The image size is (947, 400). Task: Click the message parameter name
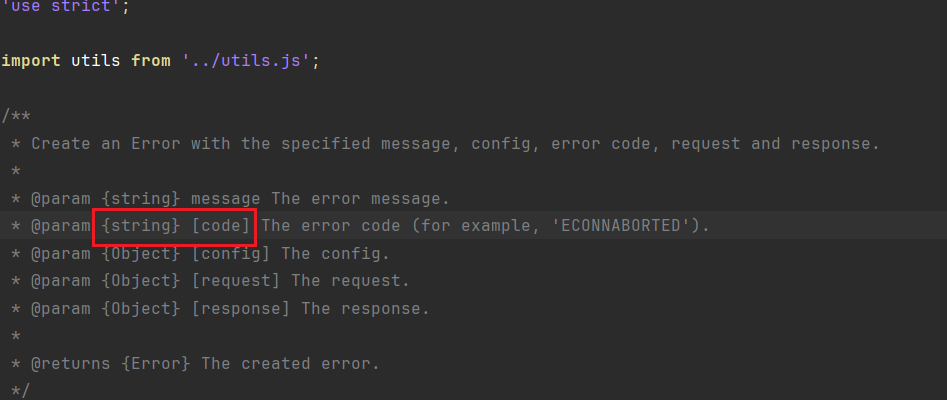pos(225,199)
